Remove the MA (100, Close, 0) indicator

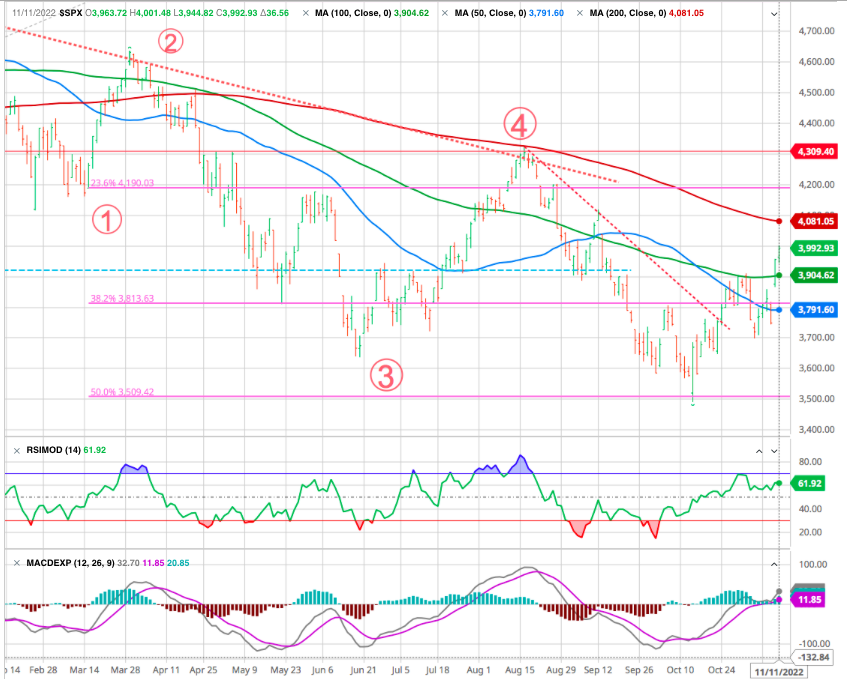point(306,13)
